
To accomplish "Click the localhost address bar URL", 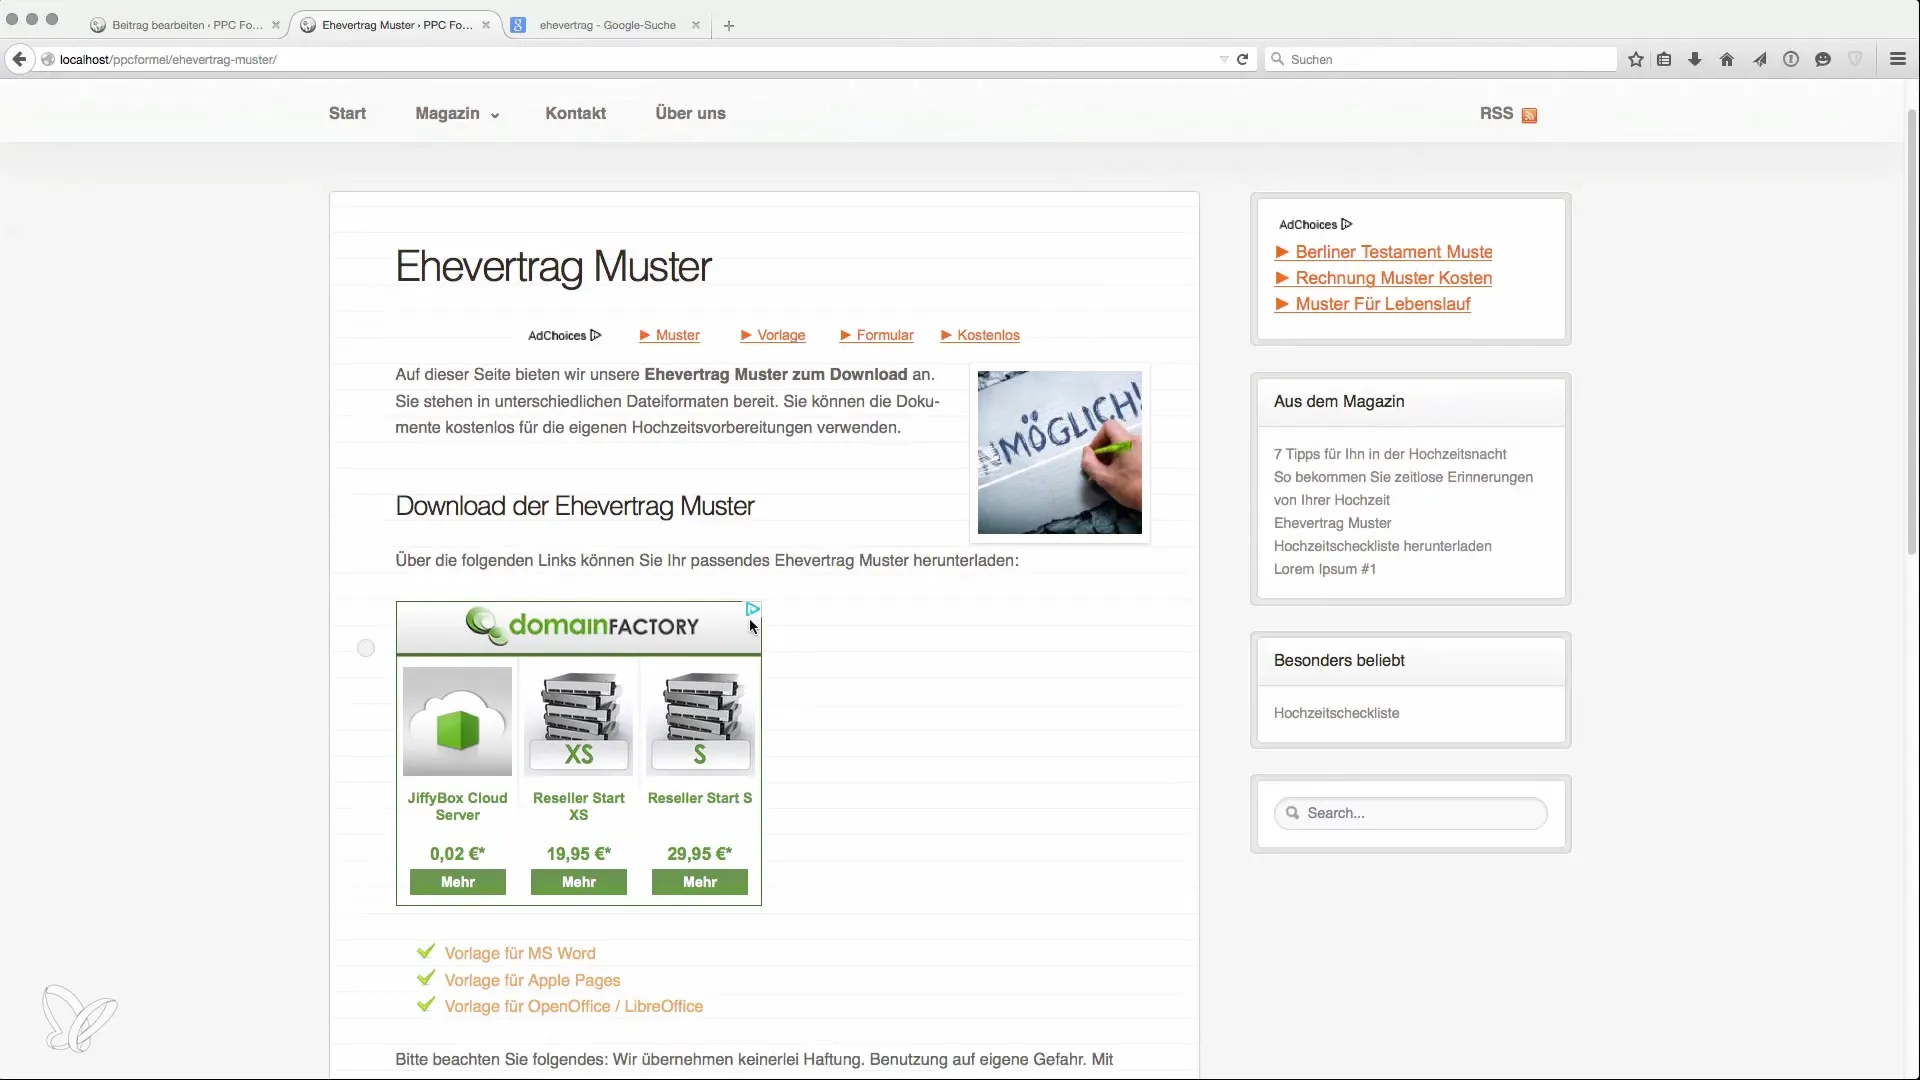I will coord(168,59).
